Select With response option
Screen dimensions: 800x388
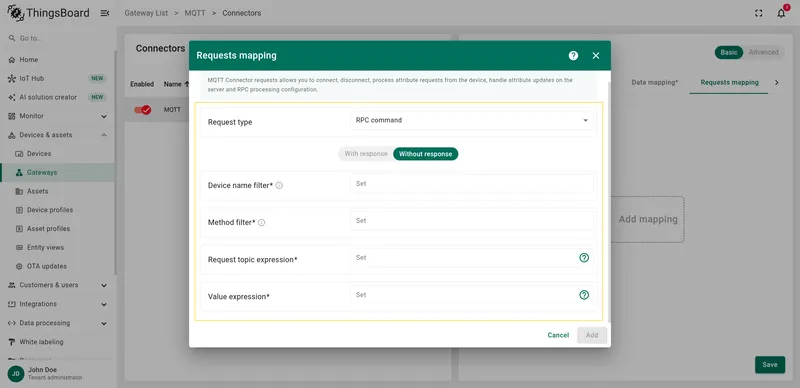pos(366,154)
